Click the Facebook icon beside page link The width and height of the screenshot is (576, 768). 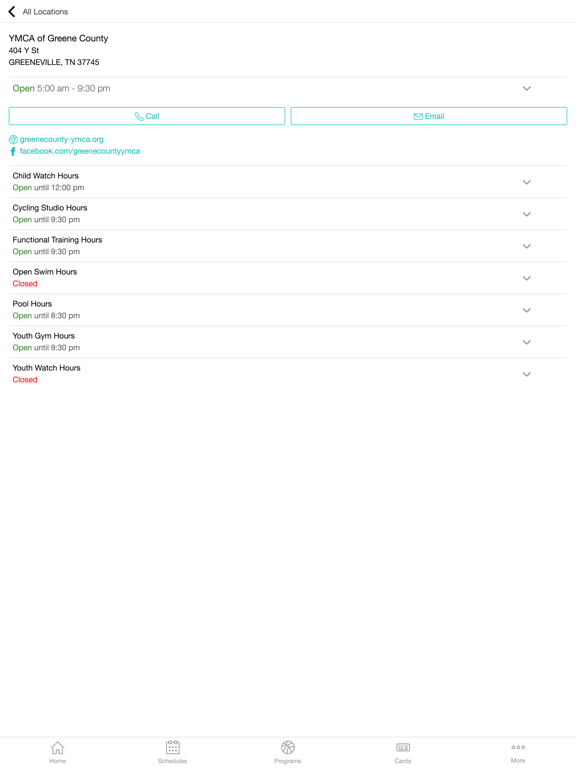13,151
